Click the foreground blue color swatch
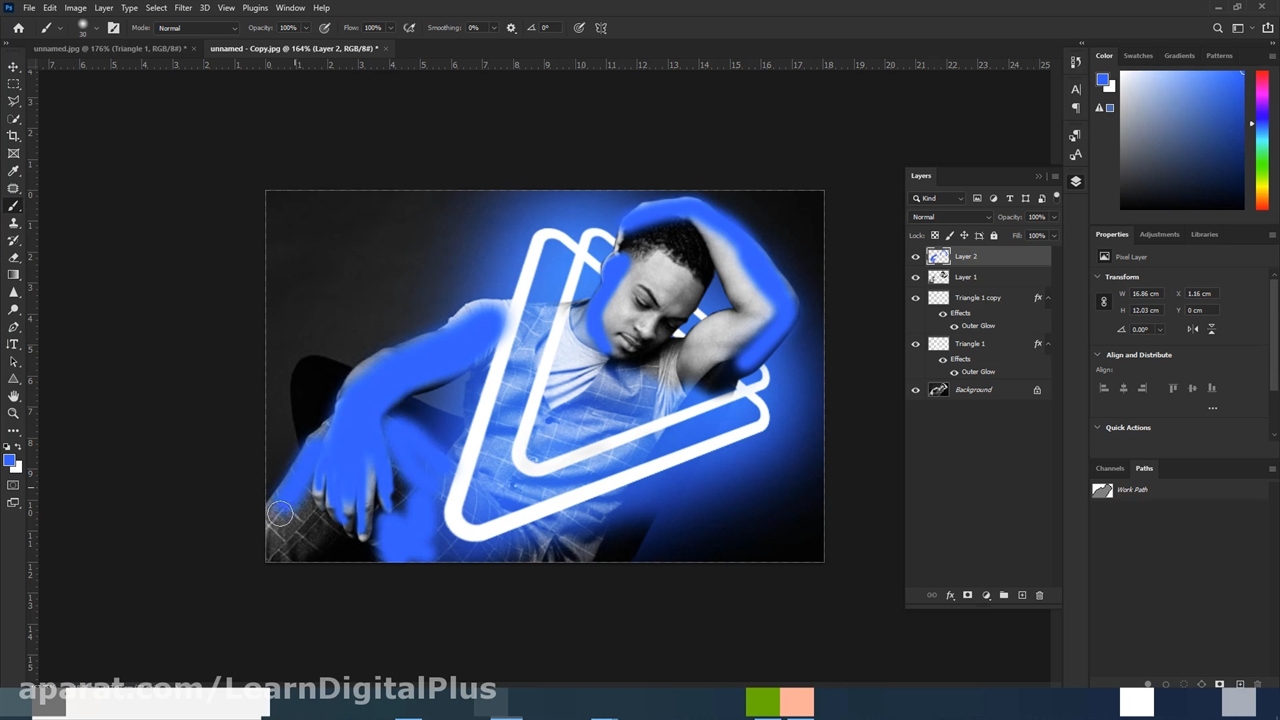 pos(9,461)
